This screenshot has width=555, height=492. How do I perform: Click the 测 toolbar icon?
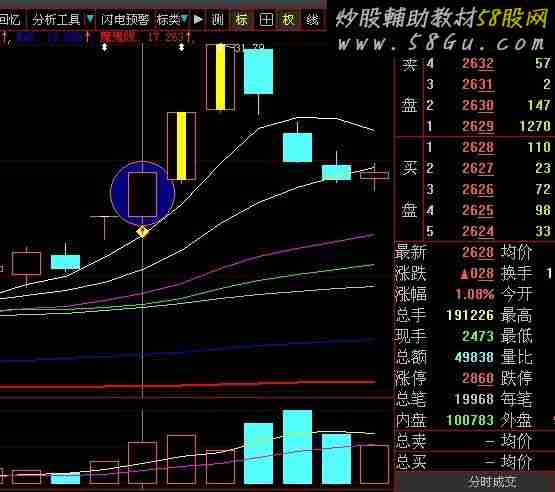coord(217,19)
